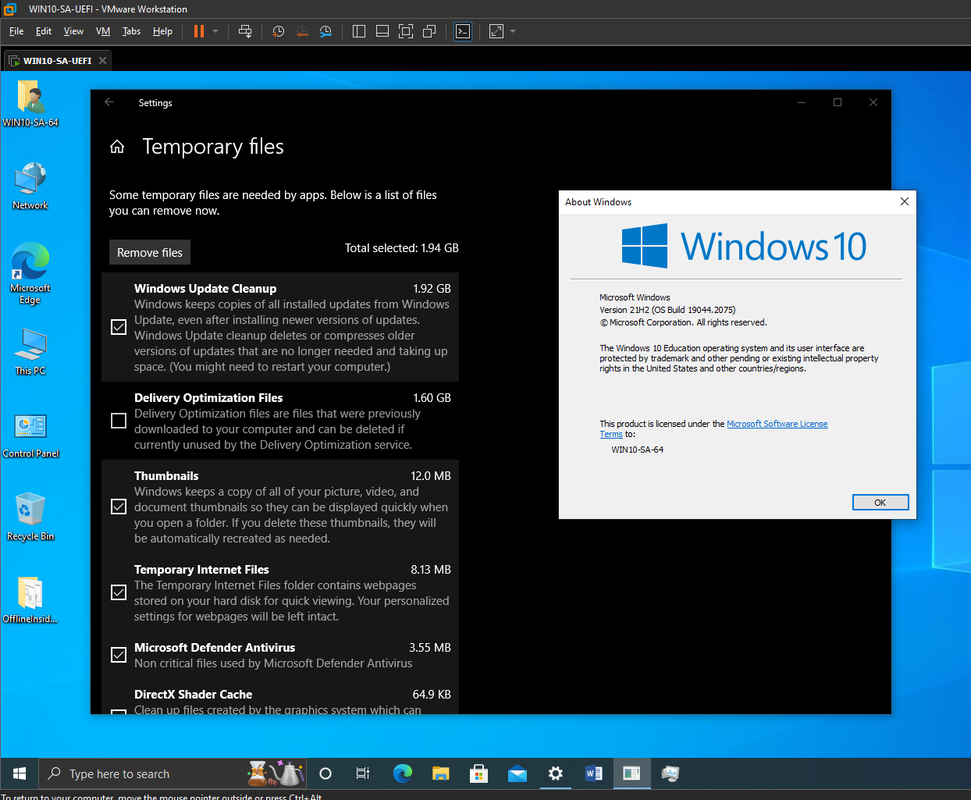Pause the VM with the orange pause icon
Image resolution: width=971 pixels, height=800 pixels.
(199, 32)
